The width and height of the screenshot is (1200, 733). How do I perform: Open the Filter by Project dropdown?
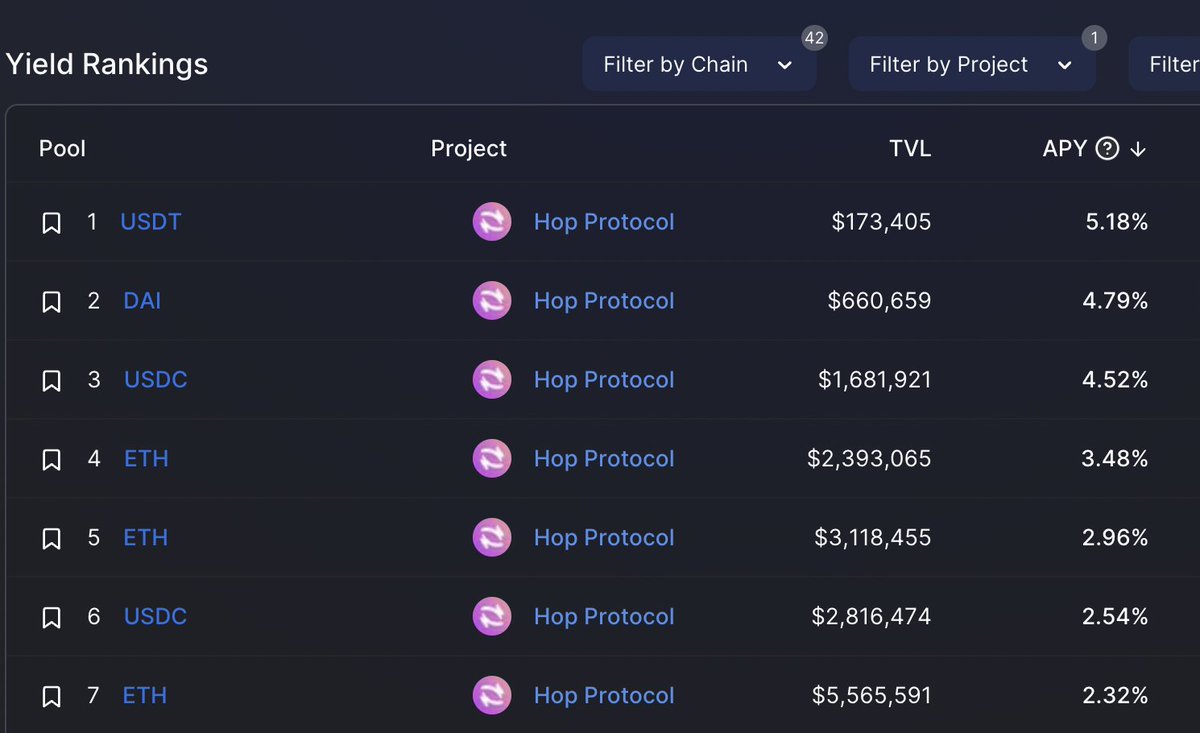pos(971,65)
